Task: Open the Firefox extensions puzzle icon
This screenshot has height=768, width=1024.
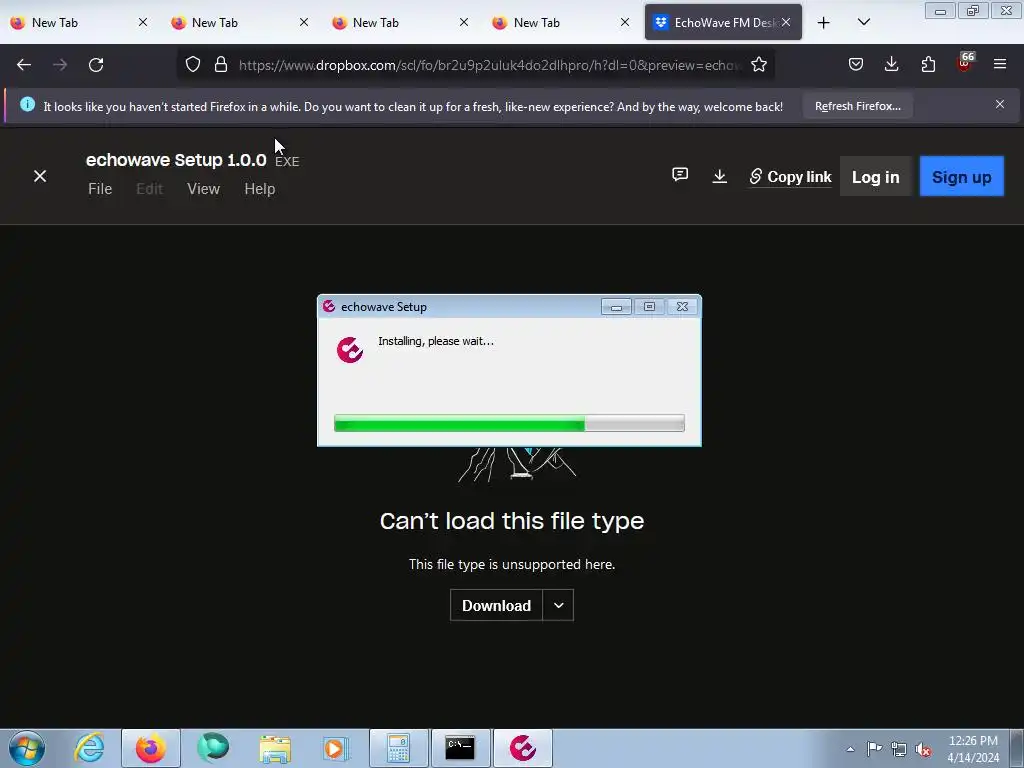Action: pos(928,64)
